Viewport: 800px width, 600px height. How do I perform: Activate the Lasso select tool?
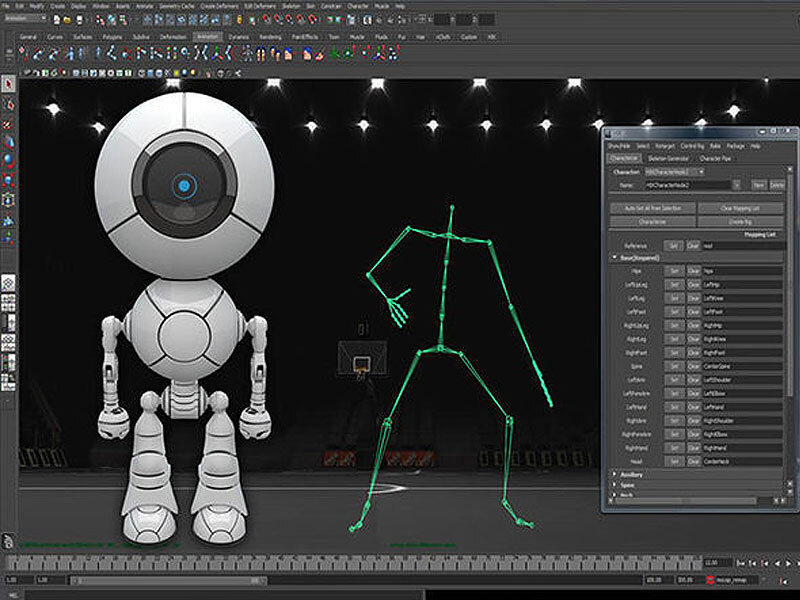[8, 103]
